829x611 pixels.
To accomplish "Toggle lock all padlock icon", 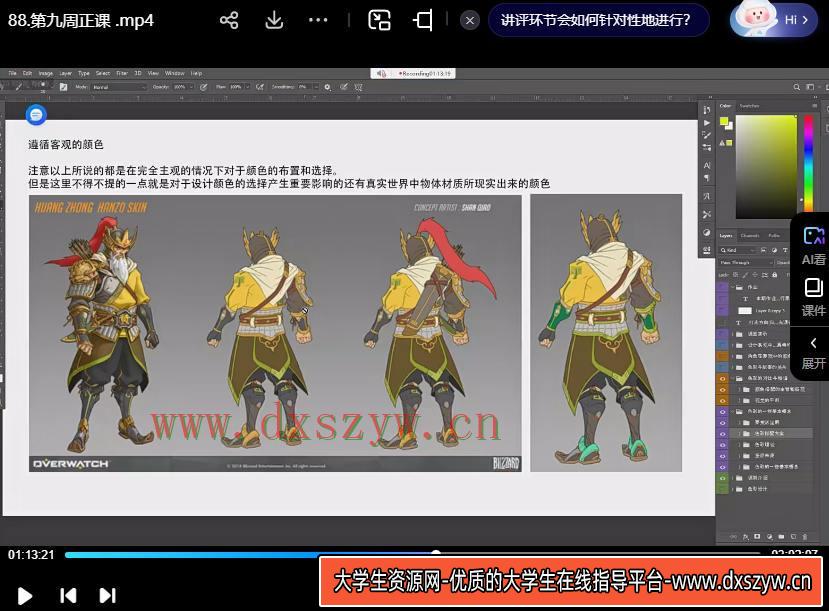I will click(x=774, y=275).
